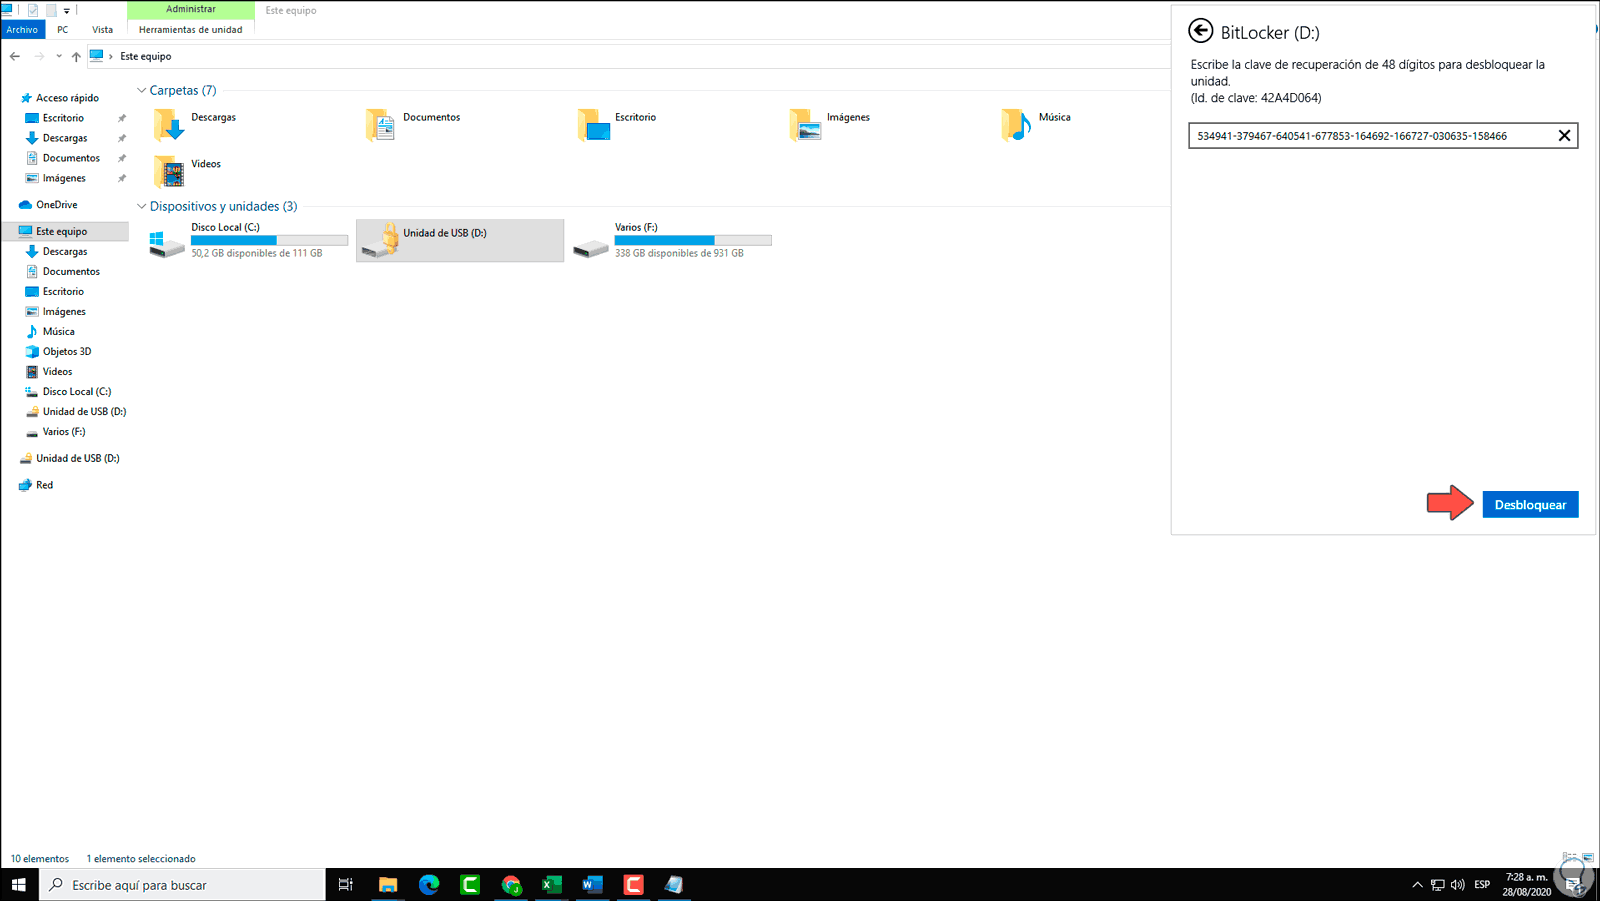Select the Vídeos folder icon in Carpetas
1600x901 pixels.
point(169,172)
